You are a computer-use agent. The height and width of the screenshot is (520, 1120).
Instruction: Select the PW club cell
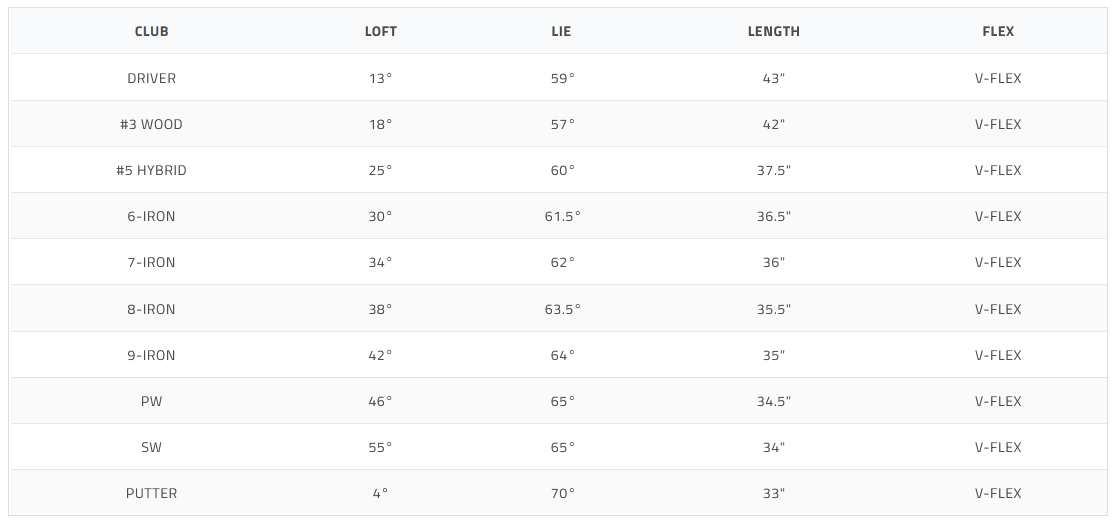pyautogui.click(x=151, y=401)
